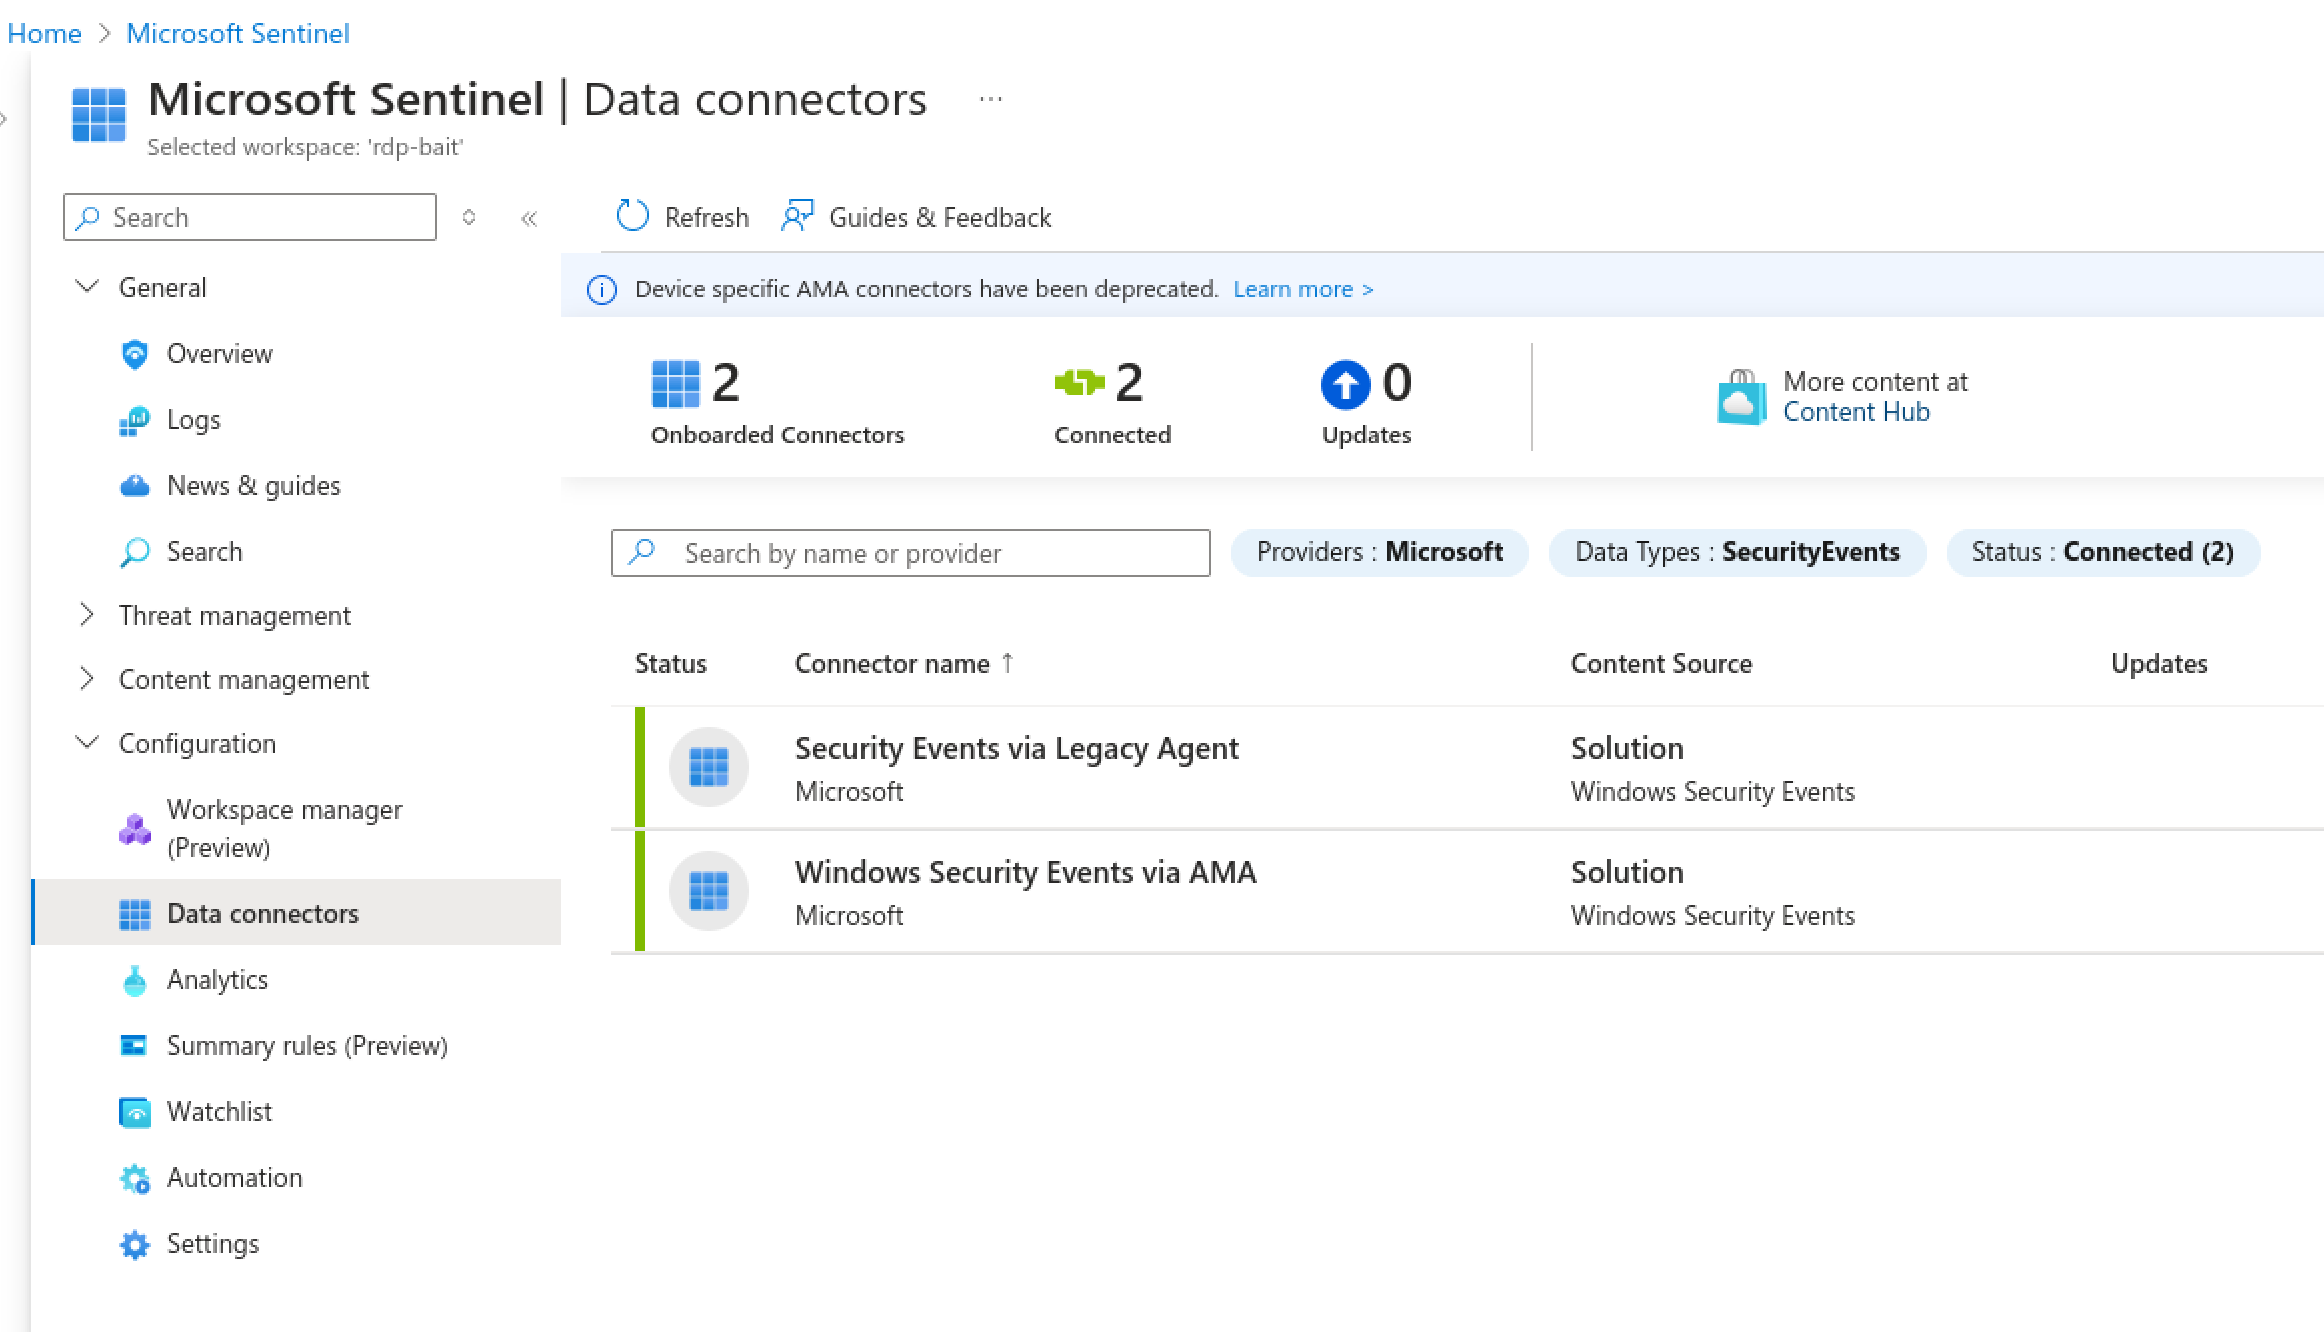Click Guides & Feedback button label
Viewport: 2324px width, 1332px height.
[940, 217]
